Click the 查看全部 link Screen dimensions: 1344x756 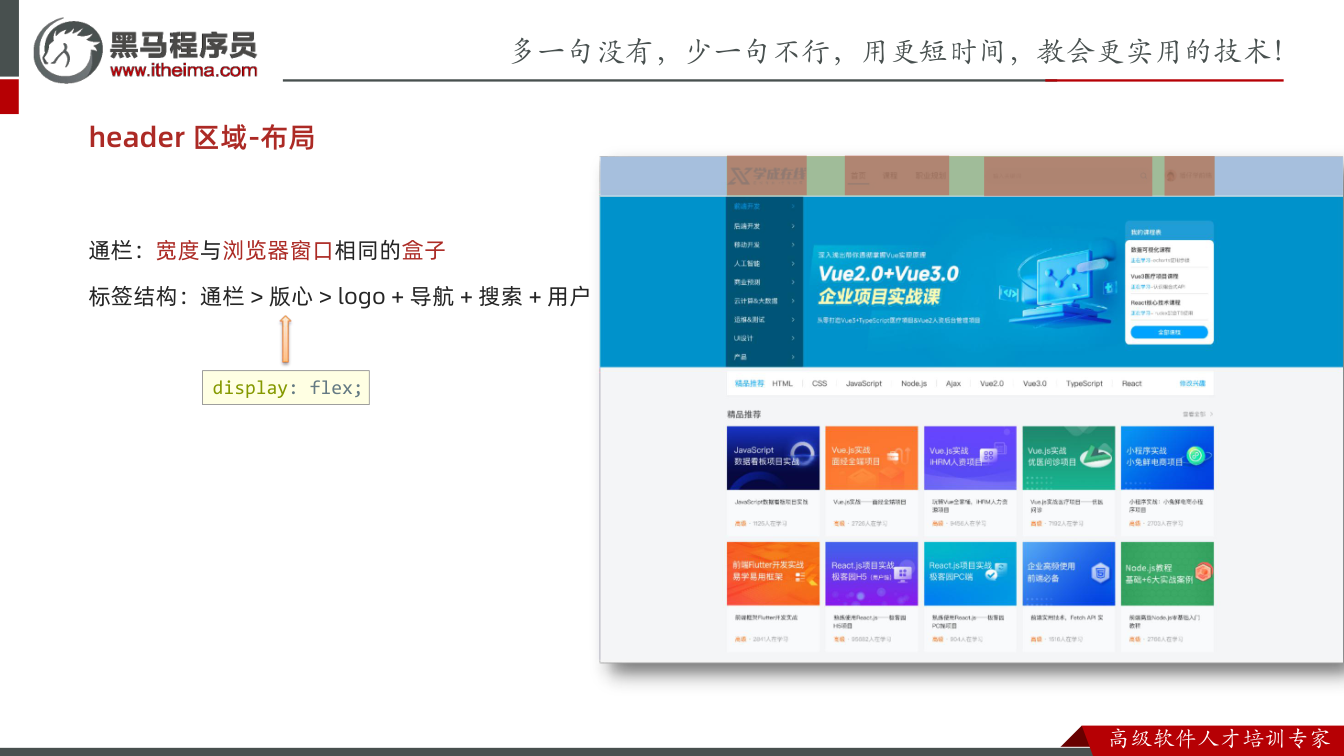[1196, 413]
